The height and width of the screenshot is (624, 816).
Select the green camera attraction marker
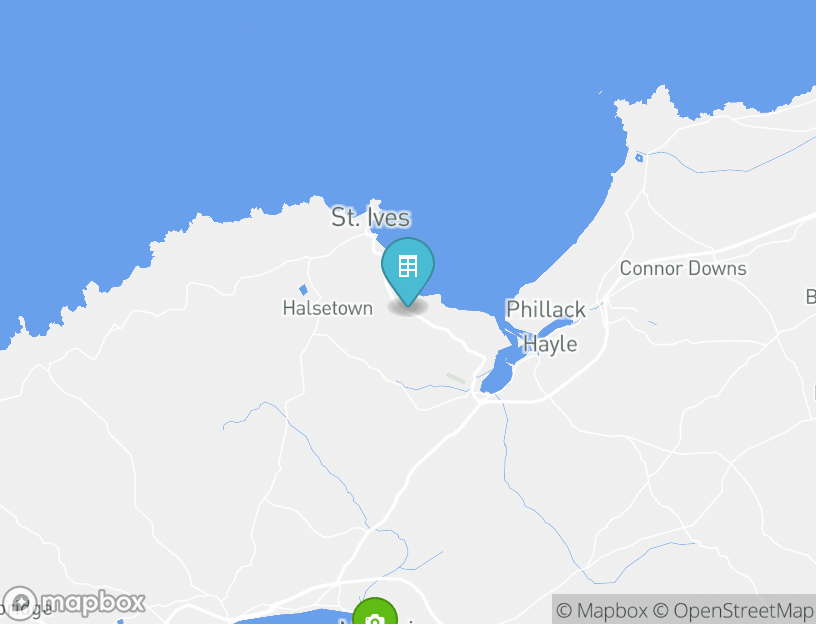pos(375,612)
